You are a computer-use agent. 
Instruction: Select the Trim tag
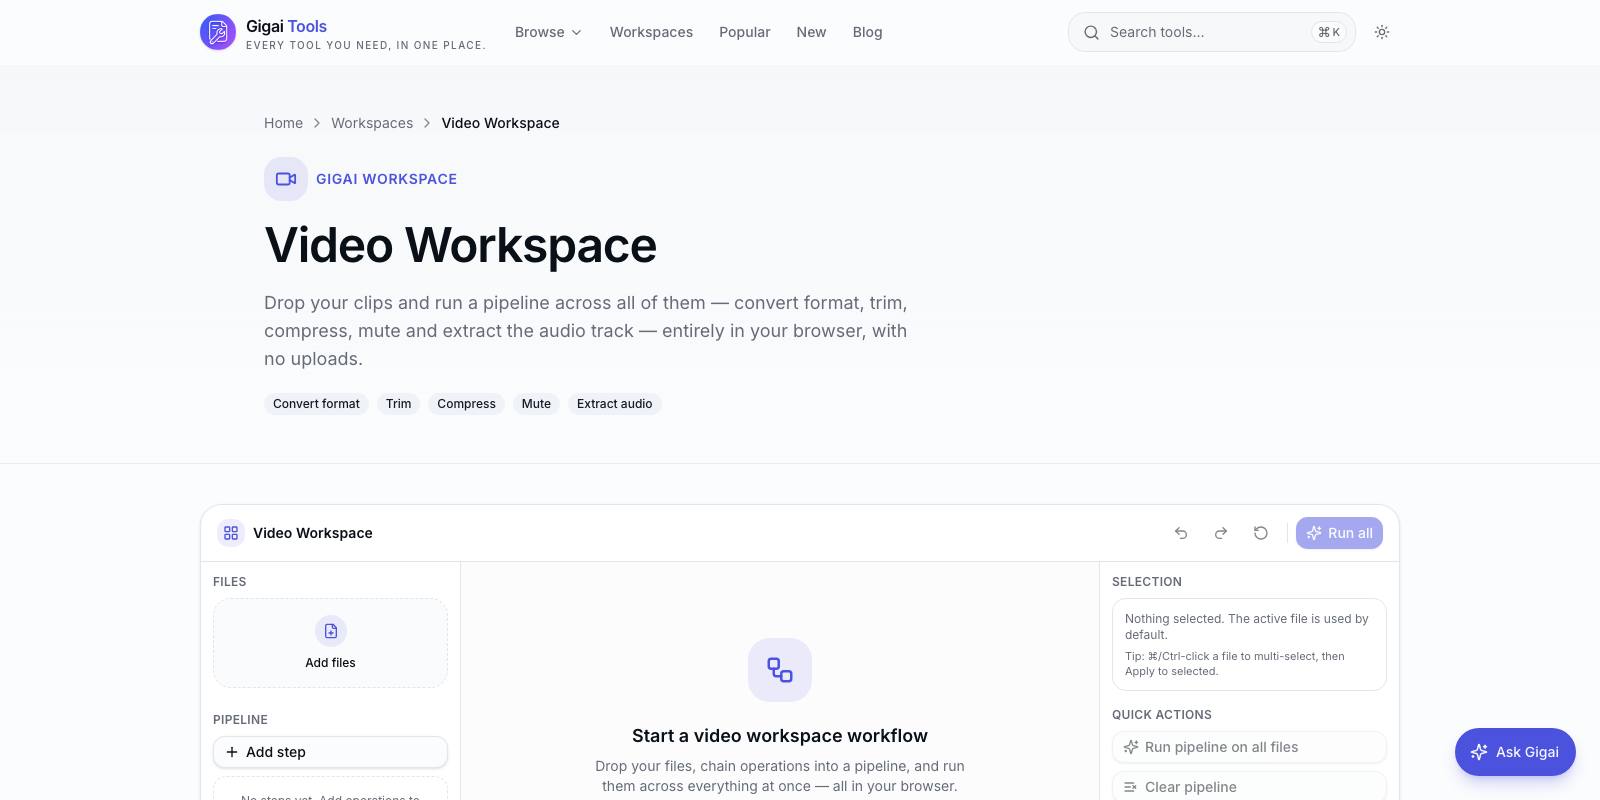[x=398, y=404]
